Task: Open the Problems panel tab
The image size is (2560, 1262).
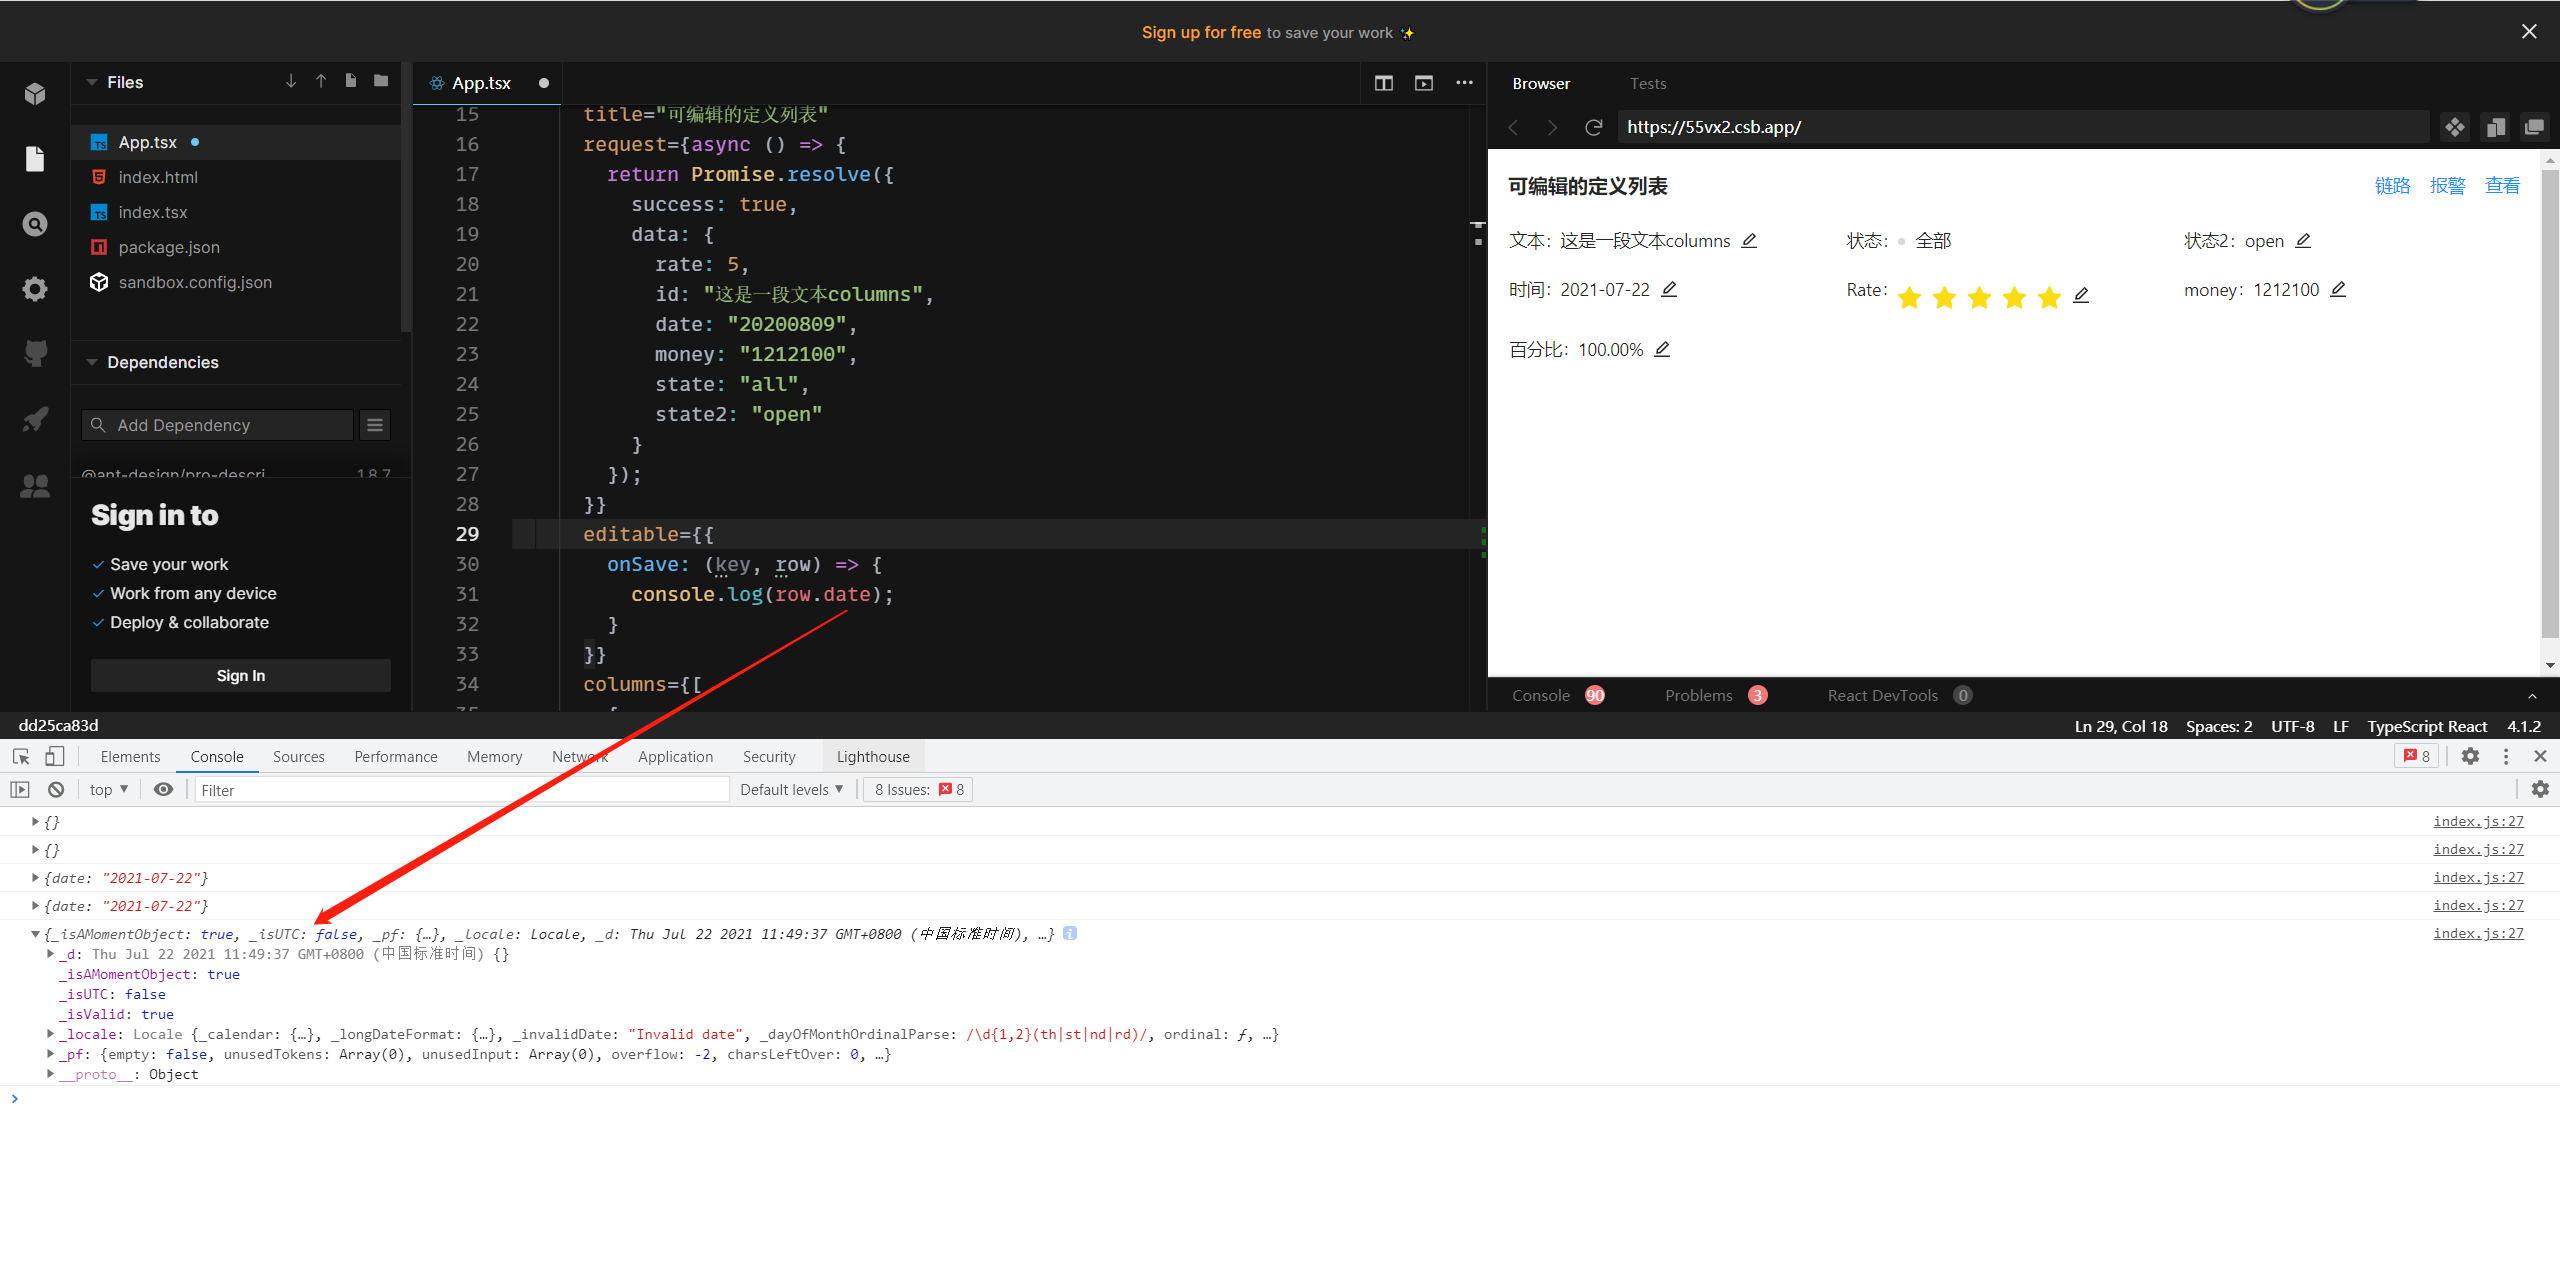Action: (x=1716, y=695)
